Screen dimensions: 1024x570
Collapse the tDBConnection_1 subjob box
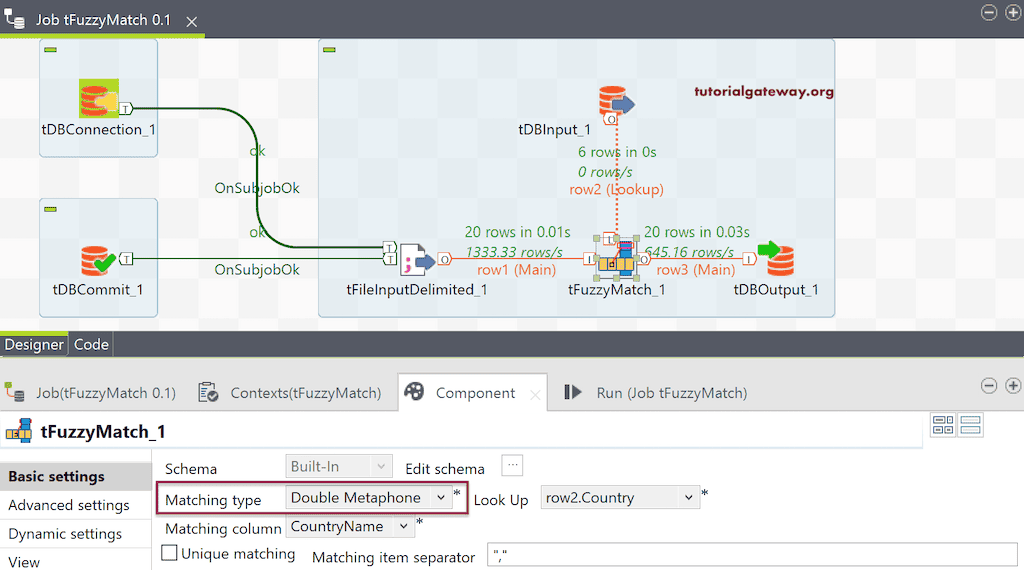50,50
